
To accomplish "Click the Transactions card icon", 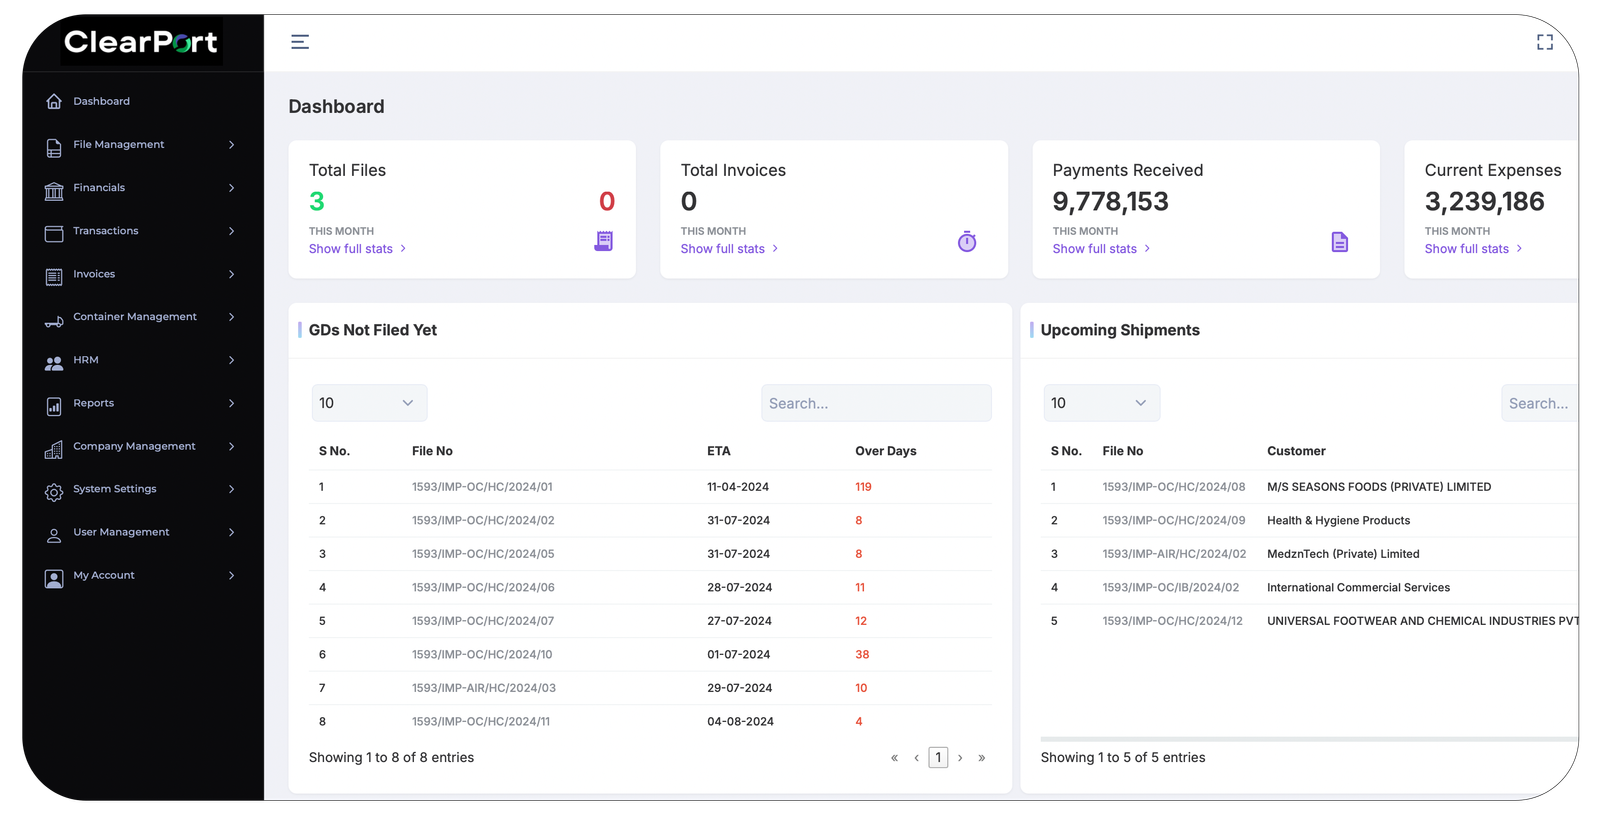I will [54, 233].
